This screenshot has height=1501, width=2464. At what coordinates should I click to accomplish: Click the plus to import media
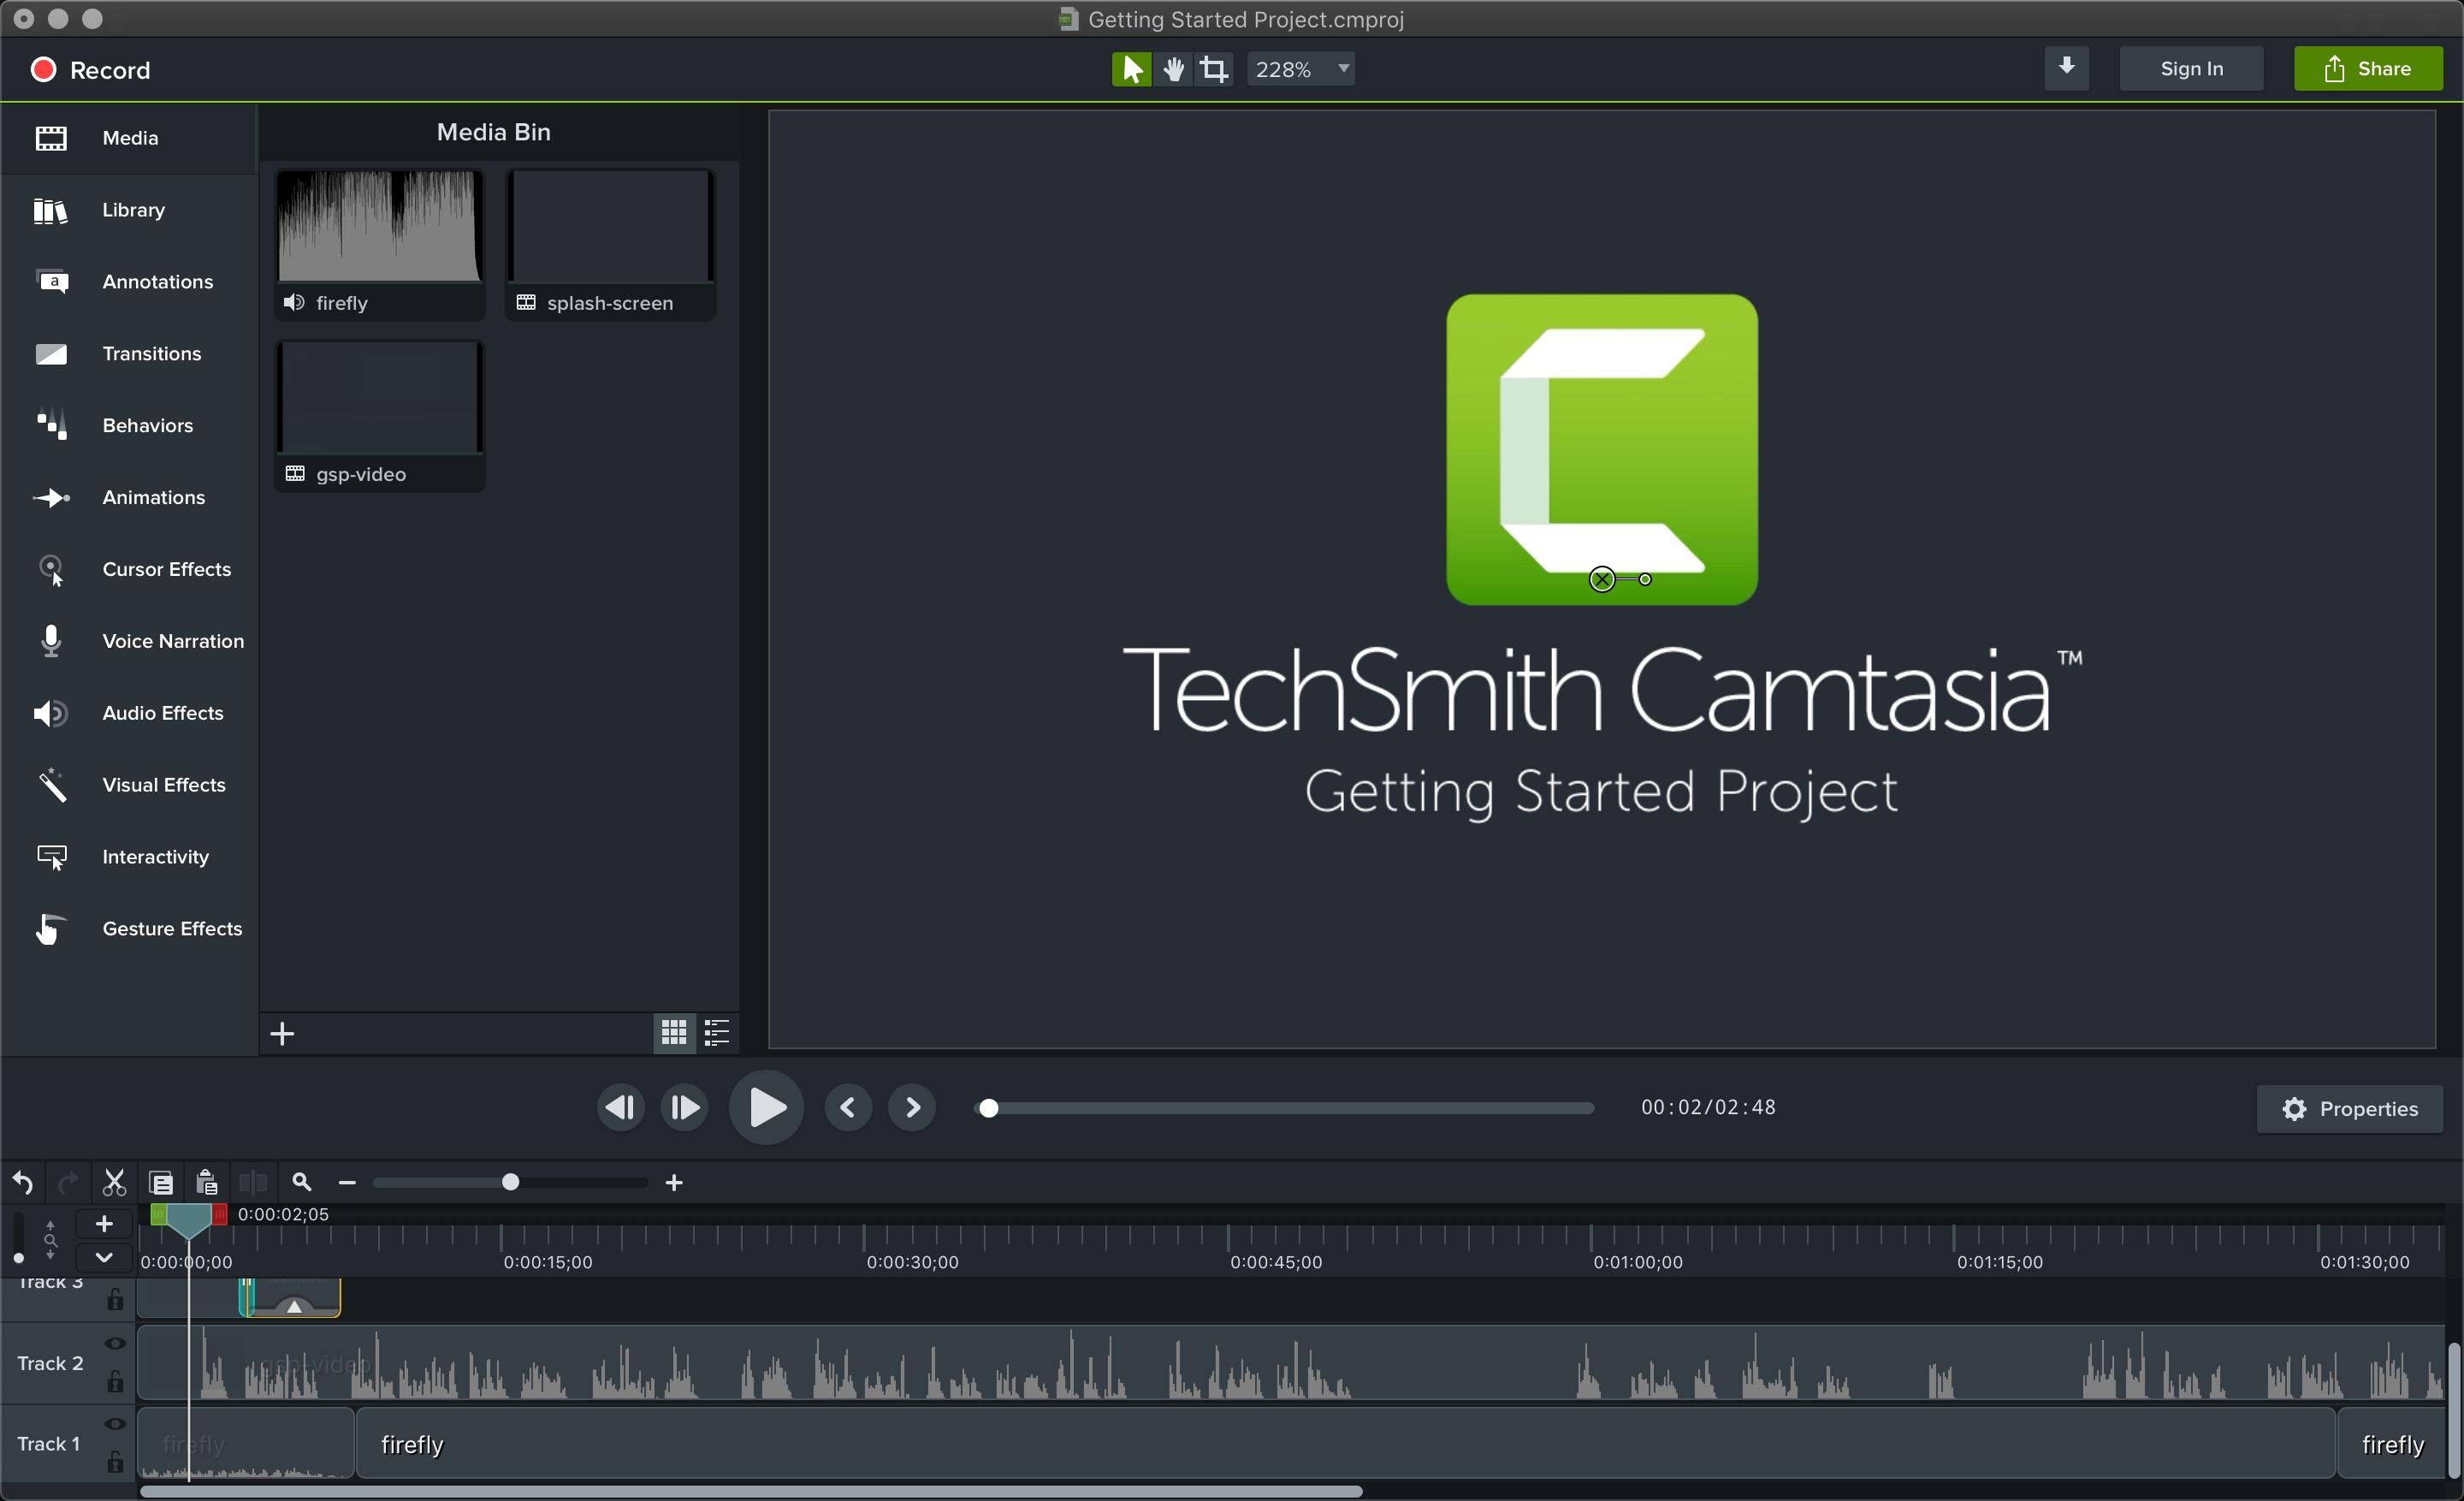tap(283, 1033)
